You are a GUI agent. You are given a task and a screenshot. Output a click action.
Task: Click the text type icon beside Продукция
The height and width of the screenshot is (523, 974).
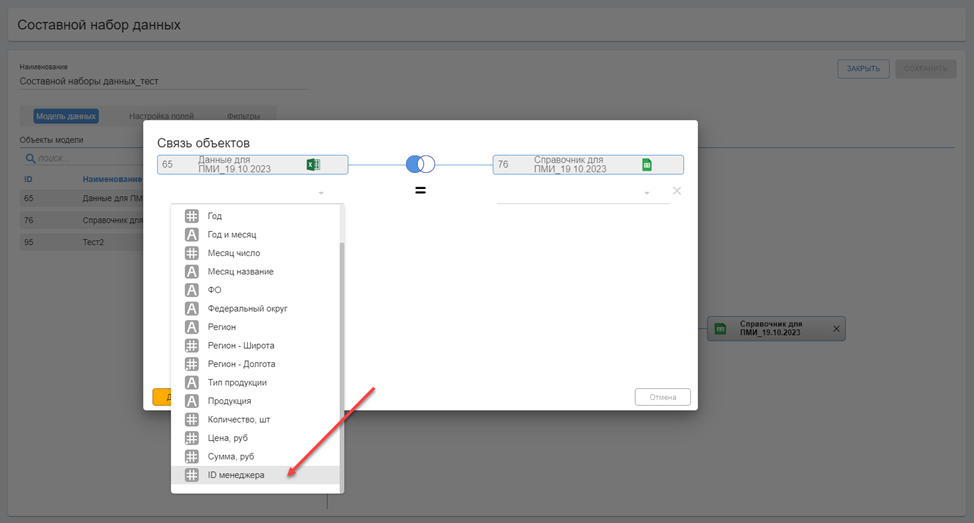click(192, 401)
